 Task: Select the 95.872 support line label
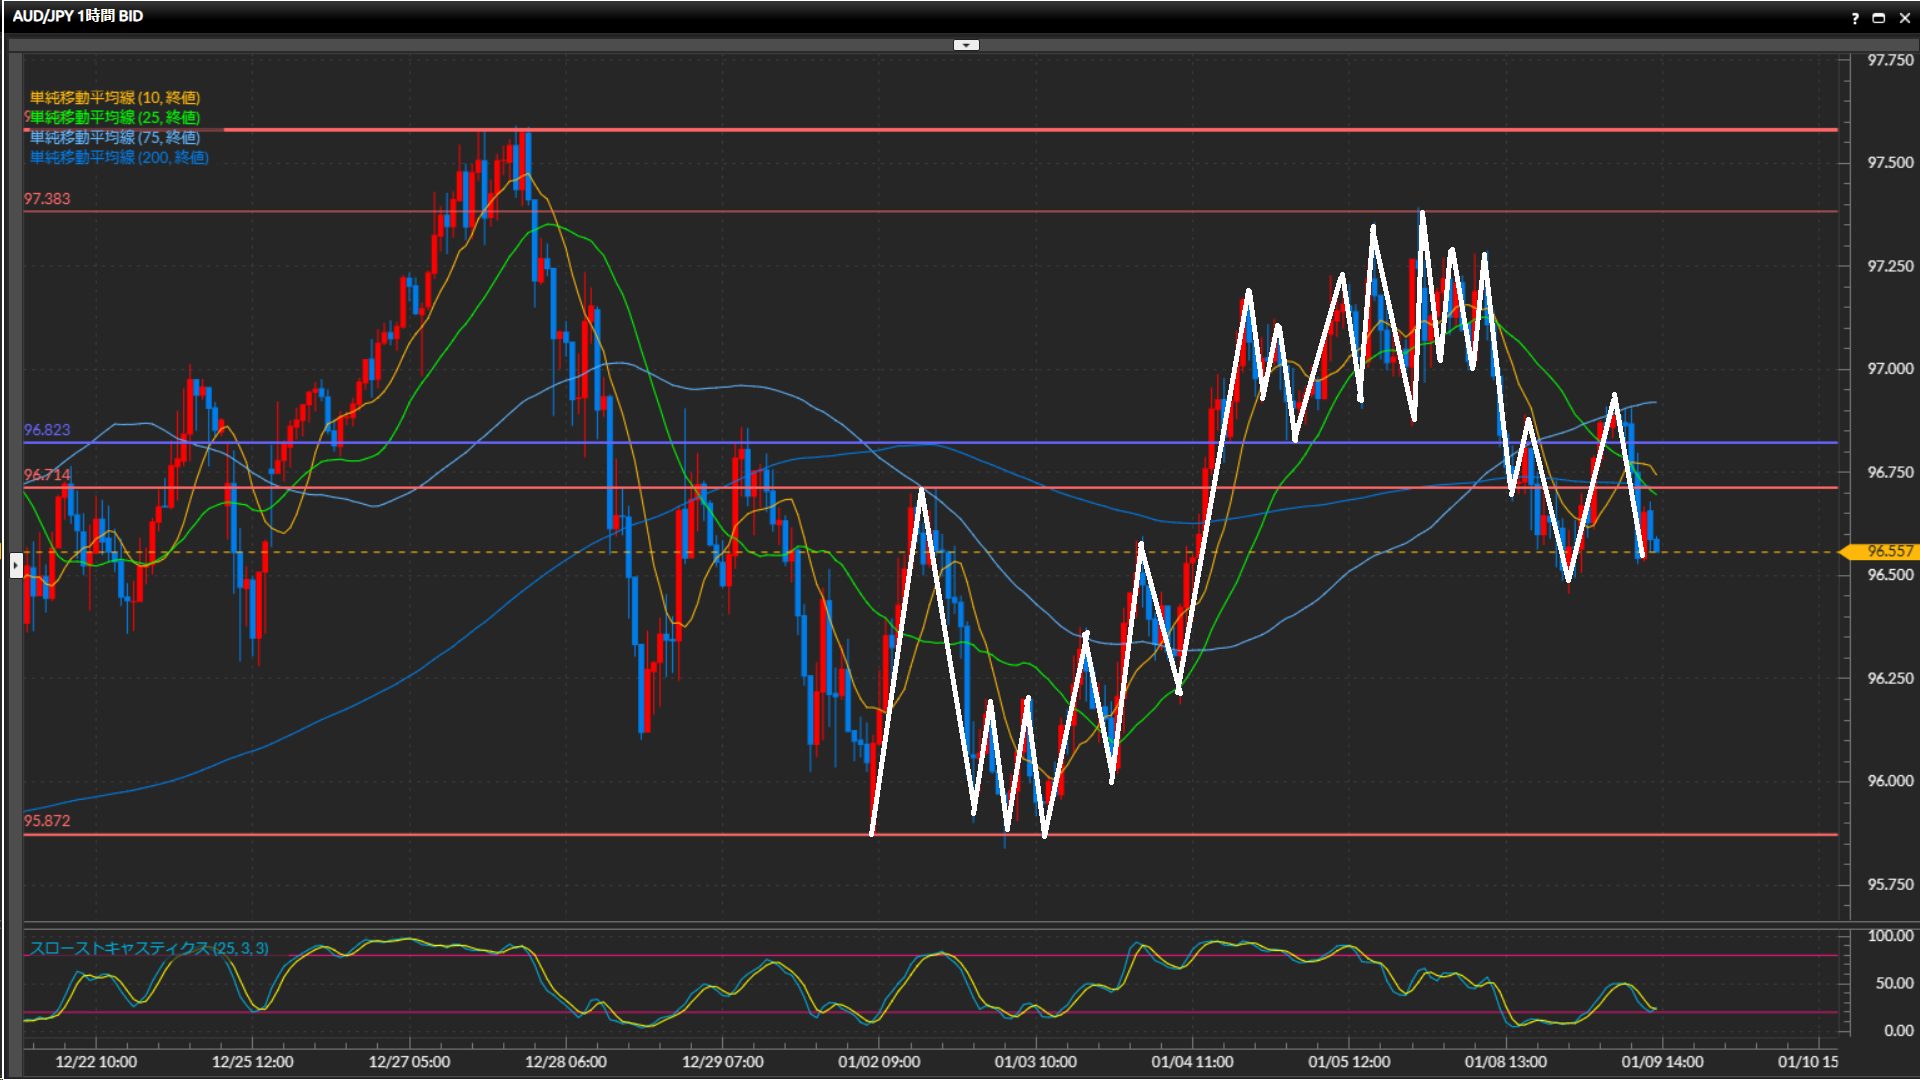click(47, 821)
